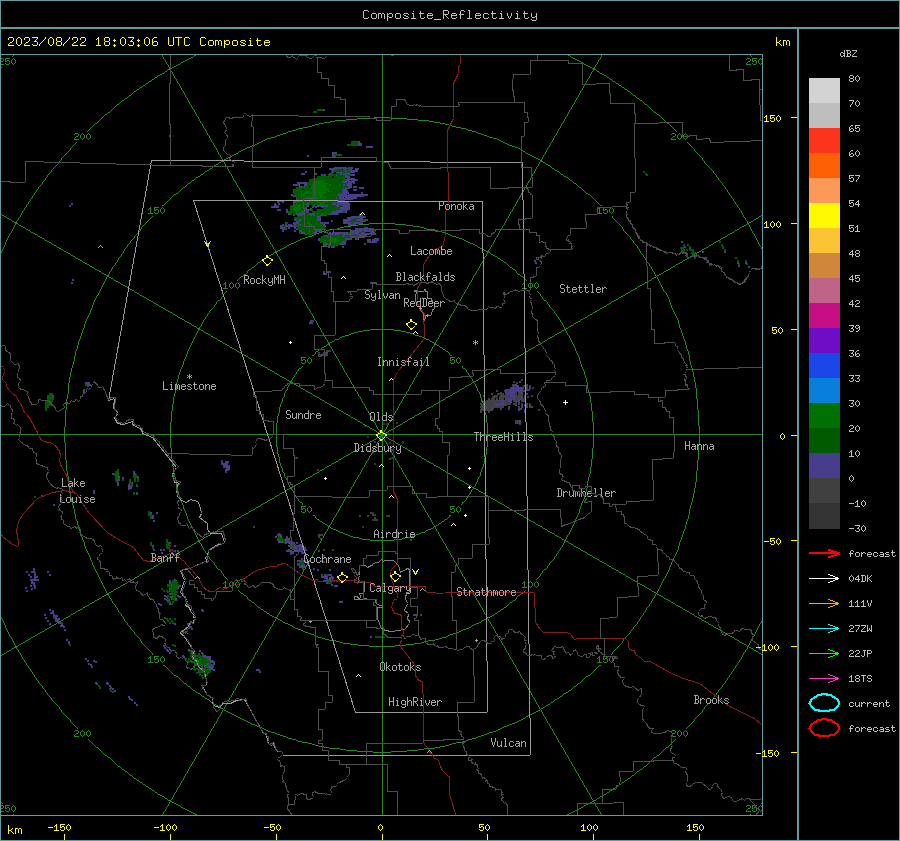Click the yellow radar center marker at Olds

pos(381,436)
